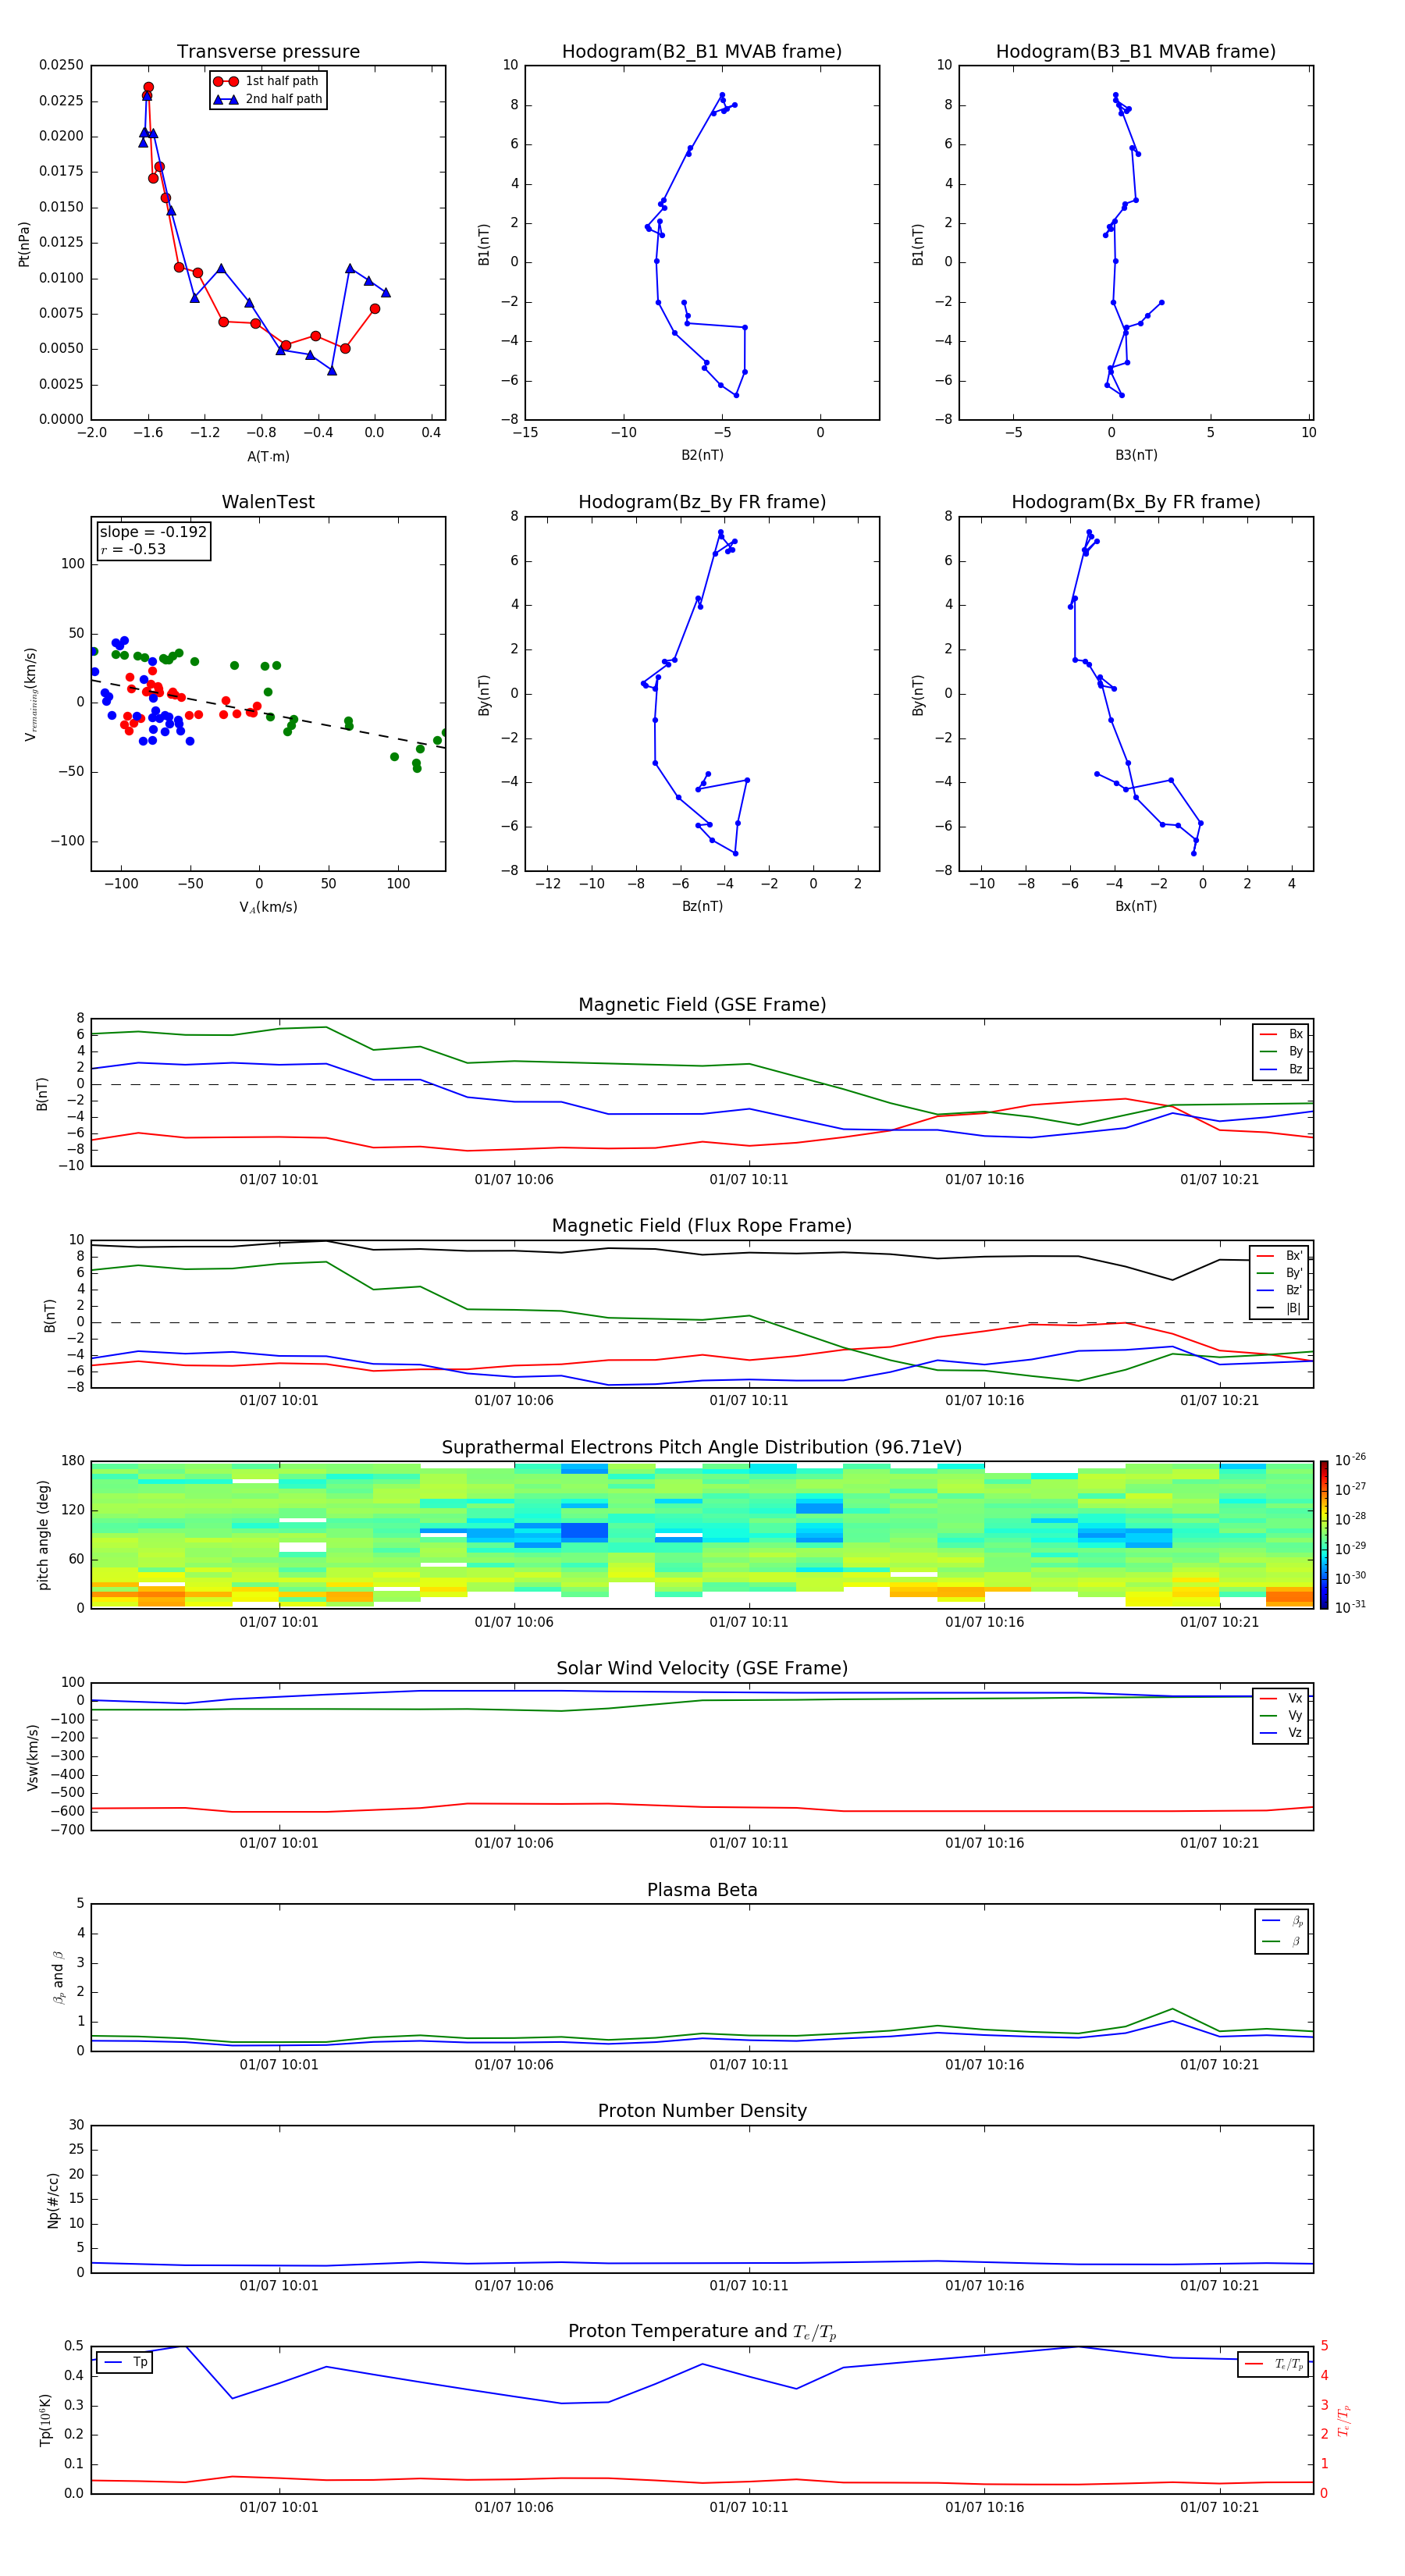The image size is (1405, 2576).
Task: Click the 'Hodogram(Bx_By FR frame)' title
Action: [1136, 502]
